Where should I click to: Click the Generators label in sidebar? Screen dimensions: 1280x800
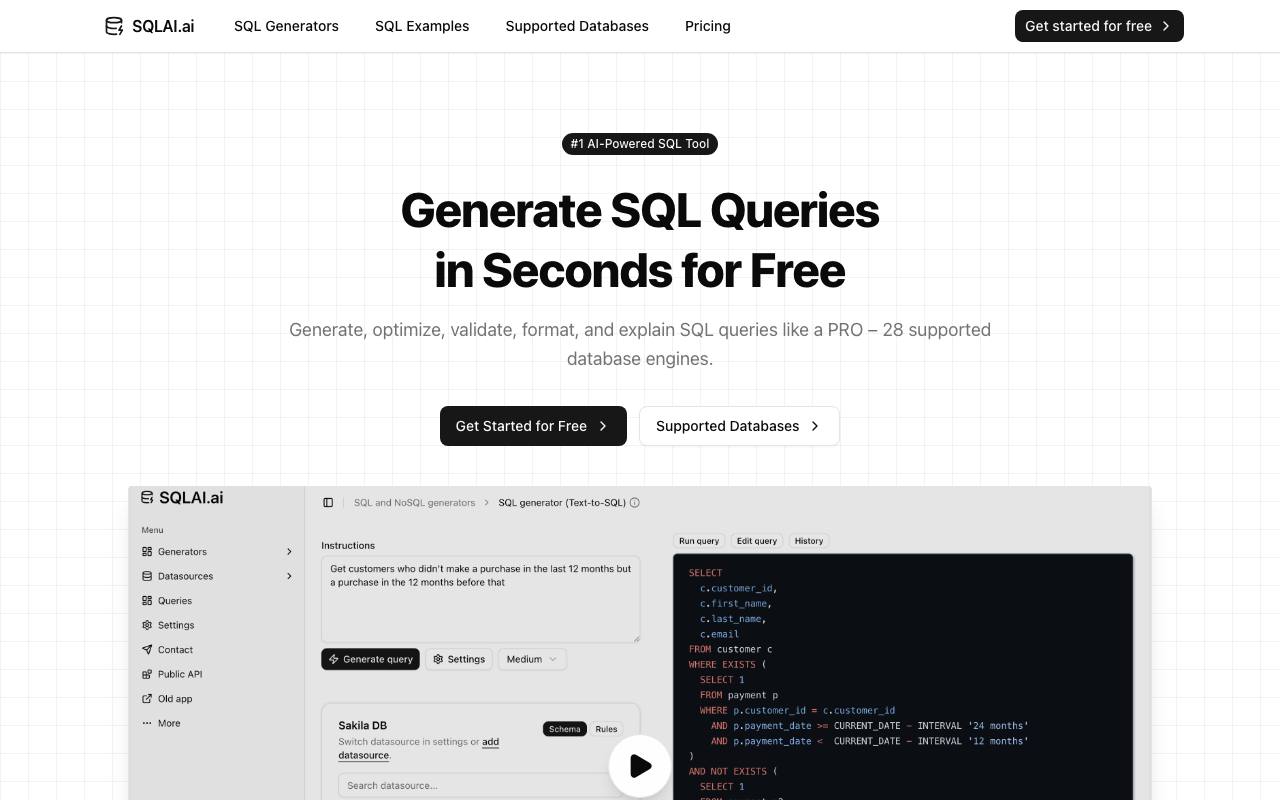[x=182, y=552]
